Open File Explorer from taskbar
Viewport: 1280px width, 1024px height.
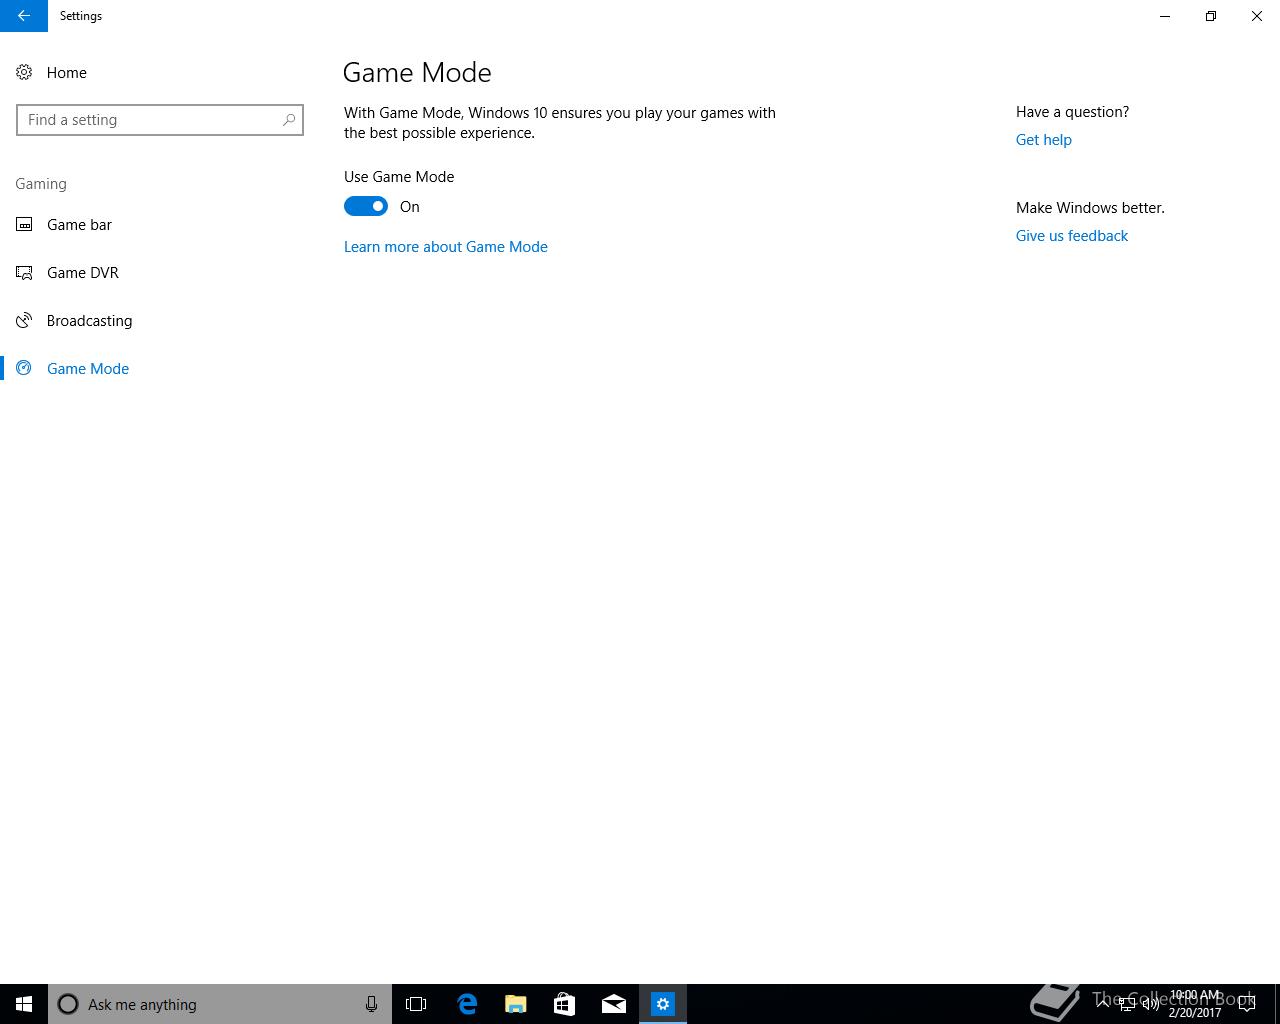pyautogui.click(x=515, y=1004)
